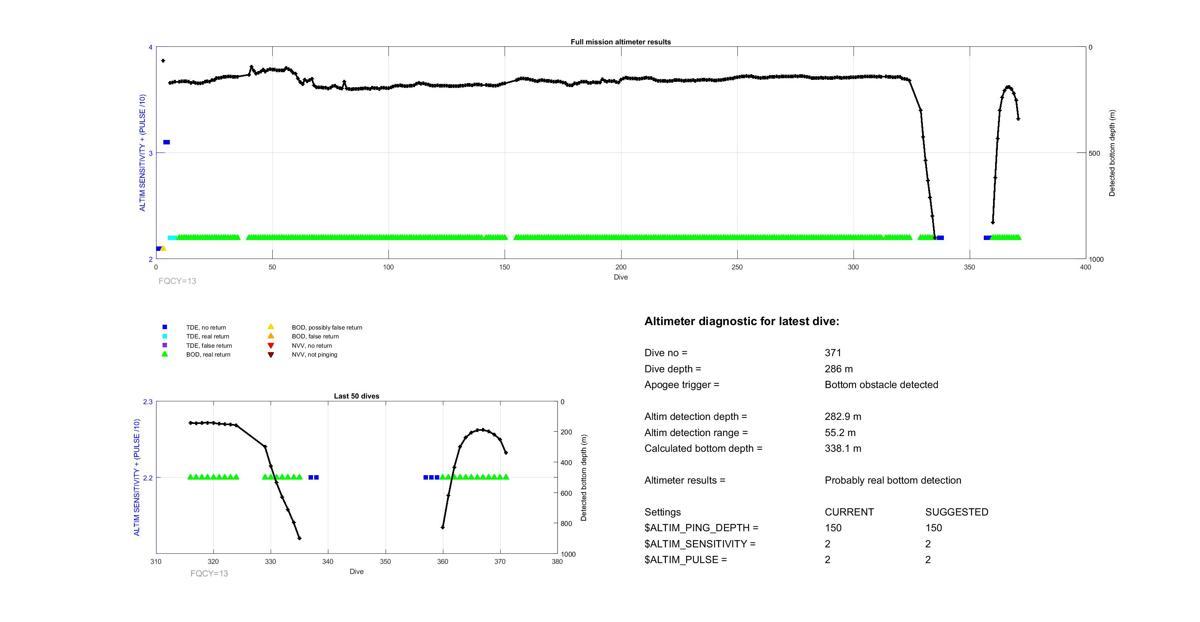This screenshot has width=1200, height=622.
Task: Click the current ALTIM_SENSITIVITY value 2
Action: tap(828, 544)
